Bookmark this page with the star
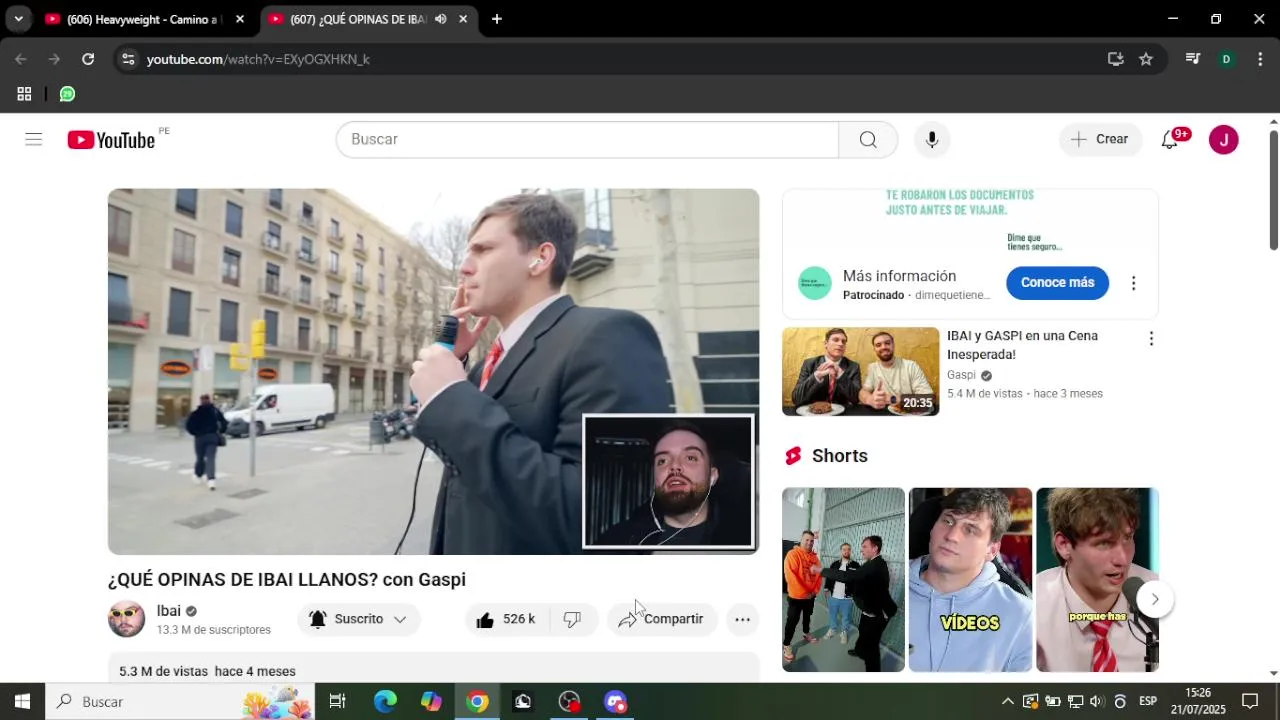This screenshot has height=720, width=1280. 1146,59
